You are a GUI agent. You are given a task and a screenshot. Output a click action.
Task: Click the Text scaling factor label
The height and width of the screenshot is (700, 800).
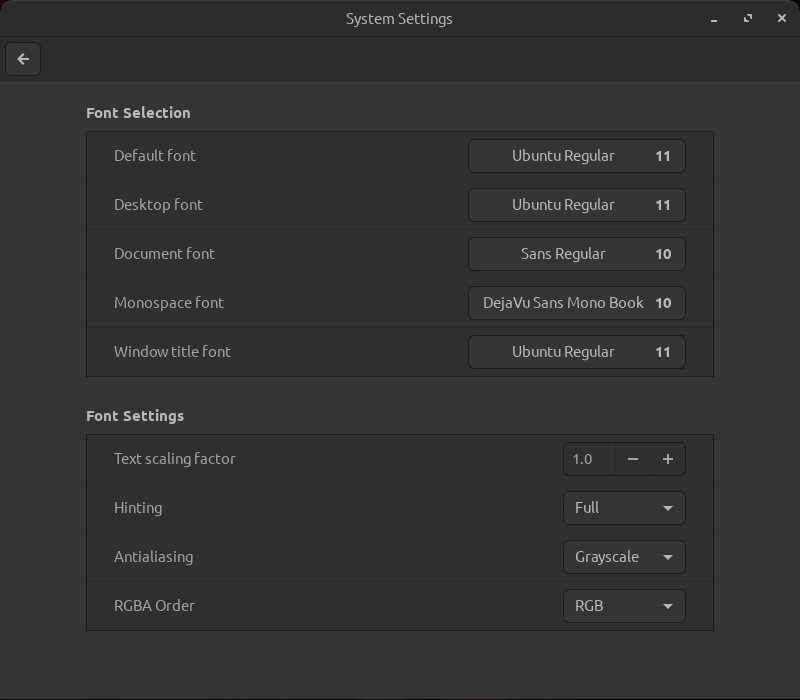[175, 459]
